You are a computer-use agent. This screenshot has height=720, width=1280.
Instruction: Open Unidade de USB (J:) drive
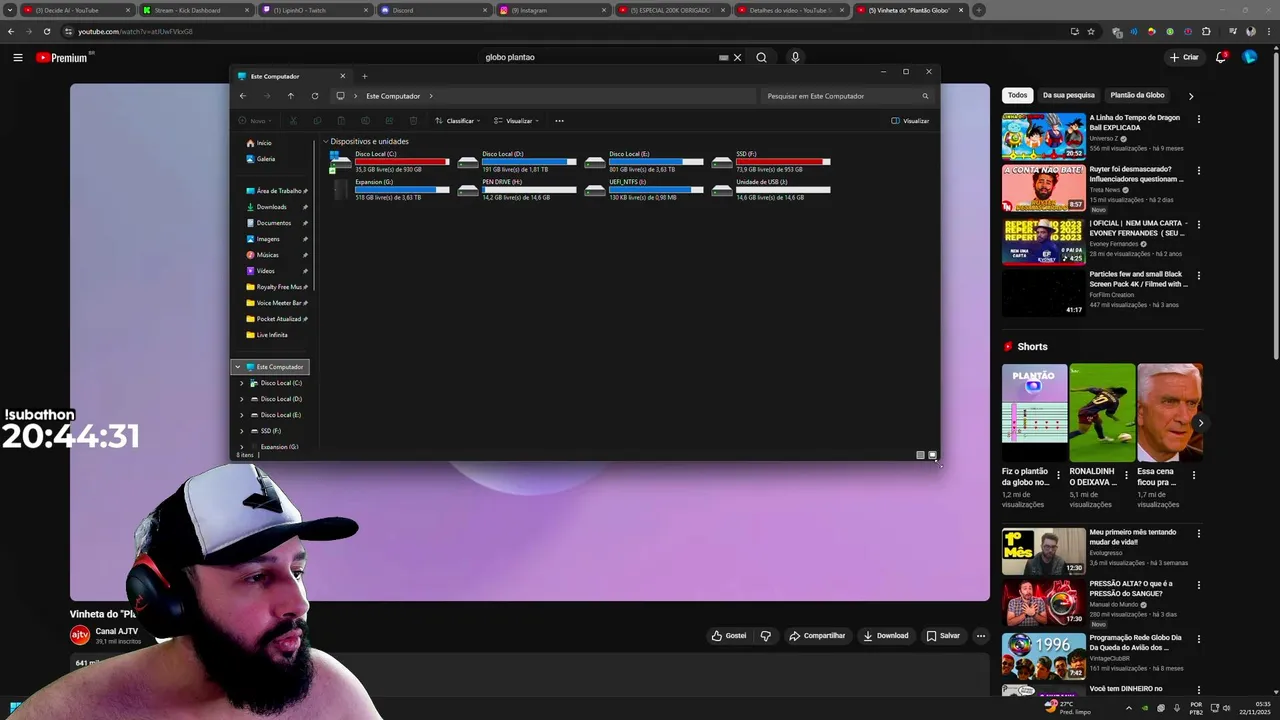coord(771,190)
